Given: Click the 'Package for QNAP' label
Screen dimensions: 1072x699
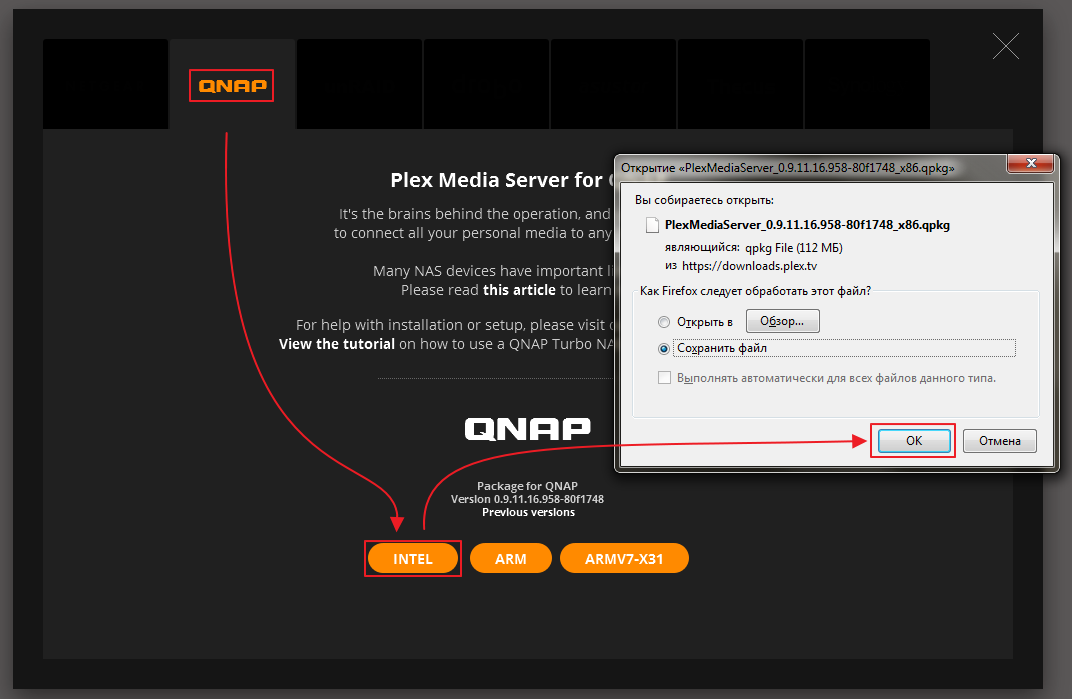Looking at the screenshot, I should coord(527,486).
